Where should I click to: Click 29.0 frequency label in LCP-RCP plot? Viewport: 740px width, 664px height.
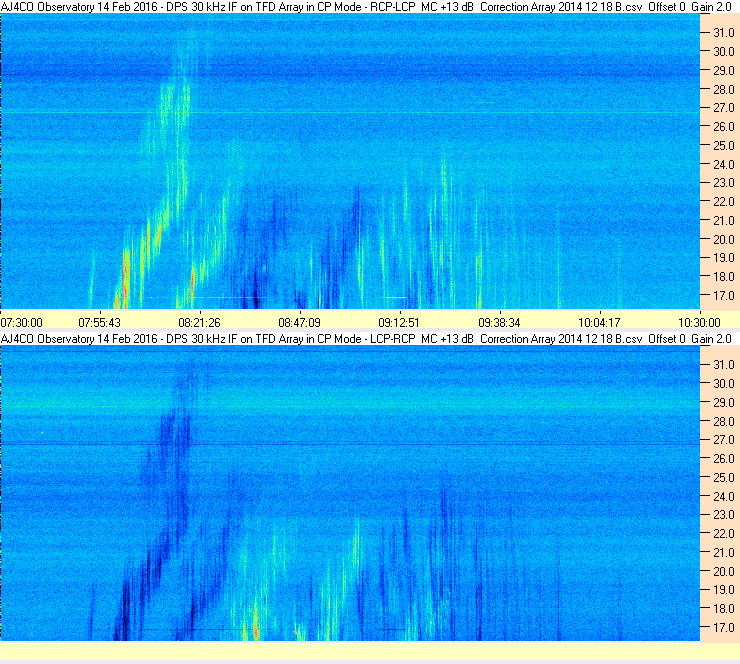click(724, 403)
